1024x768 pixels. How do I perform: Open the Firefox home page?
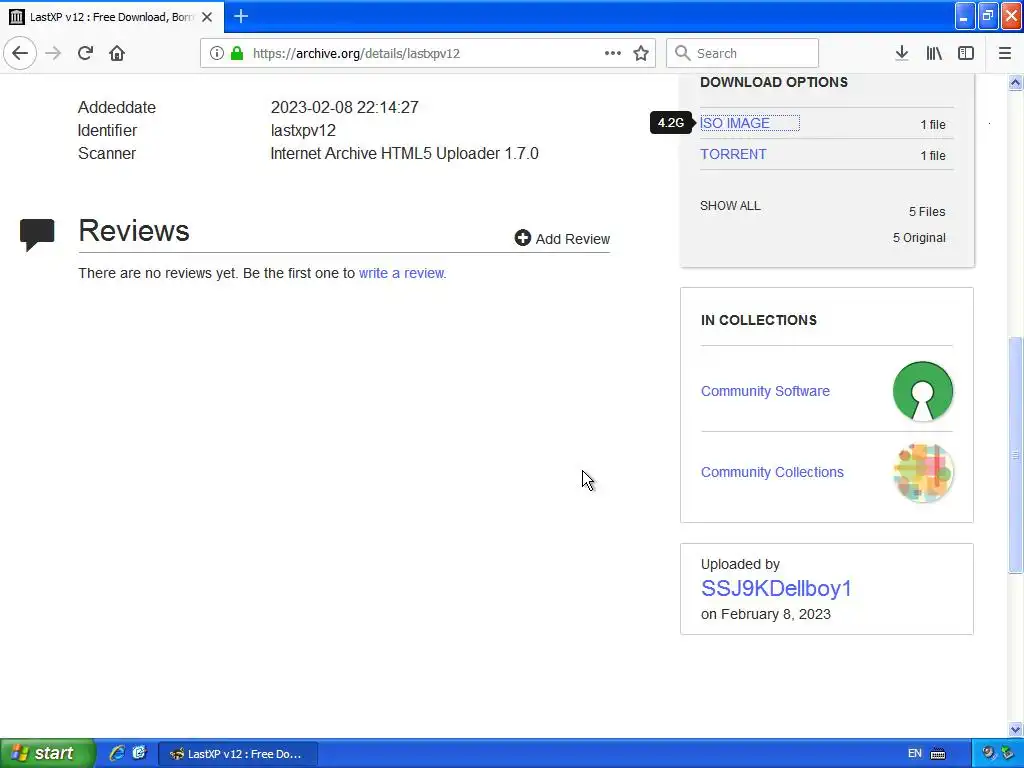click(x=117, y=53)
